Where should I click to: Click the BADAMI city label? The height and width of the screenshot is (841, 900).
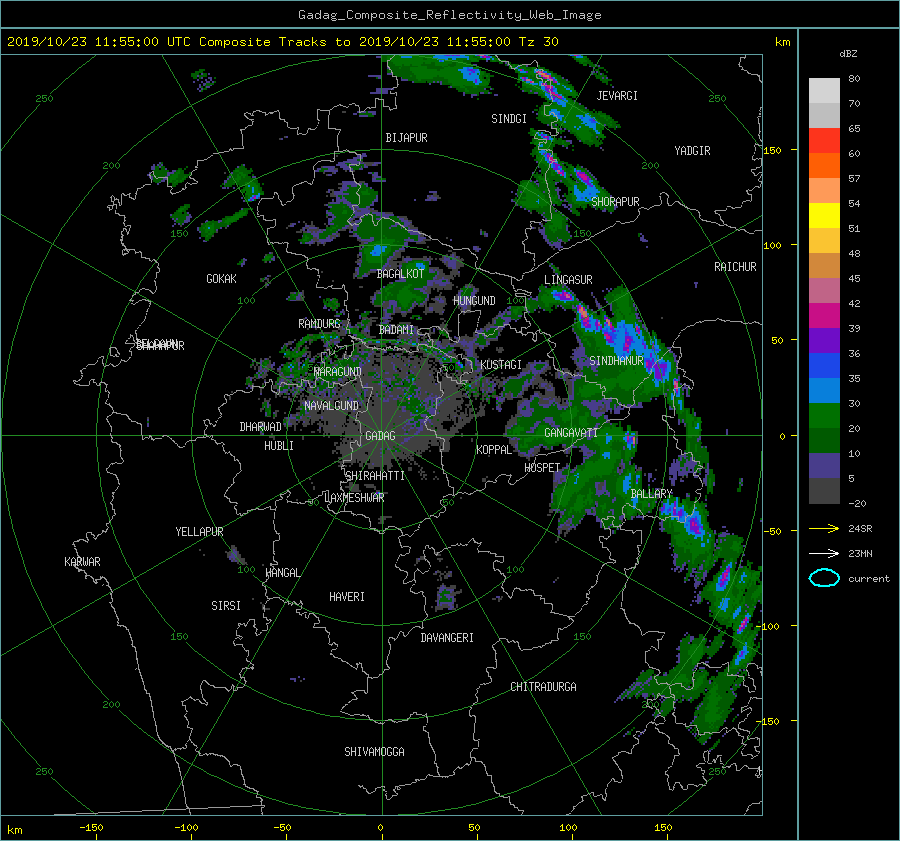coord(396,330)
